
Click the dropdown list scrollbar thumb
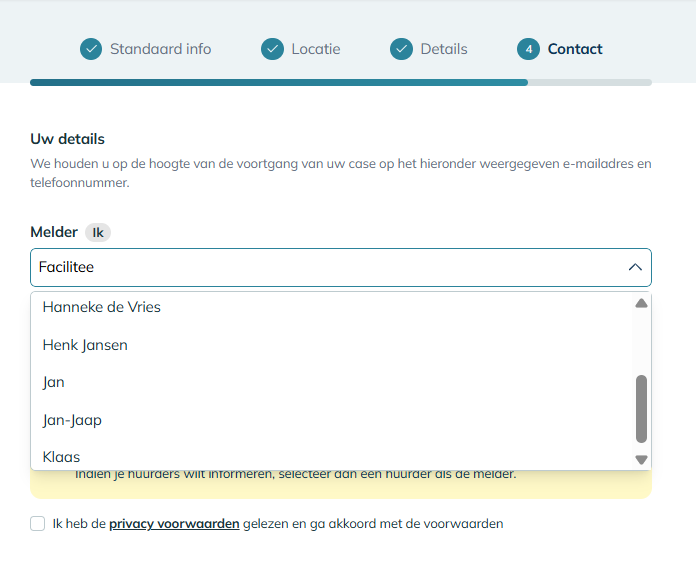coord(641,408)
